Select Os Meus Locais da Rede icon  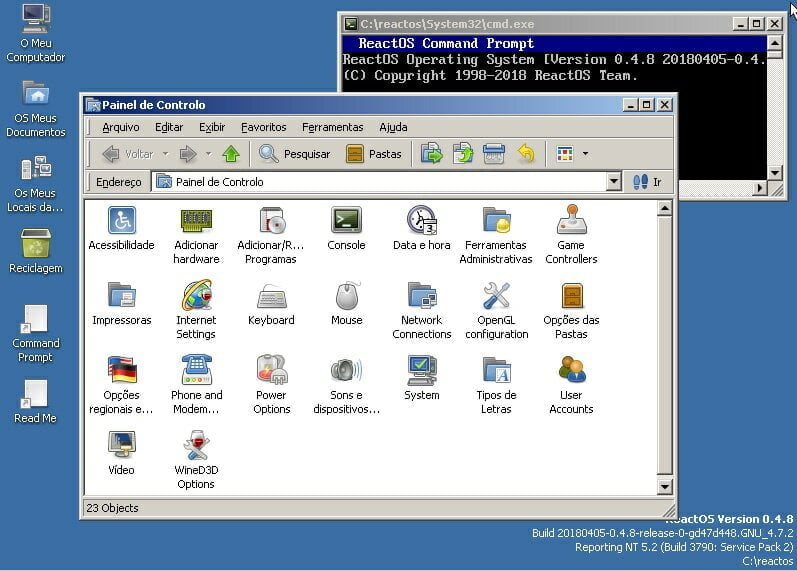(35, 185)
